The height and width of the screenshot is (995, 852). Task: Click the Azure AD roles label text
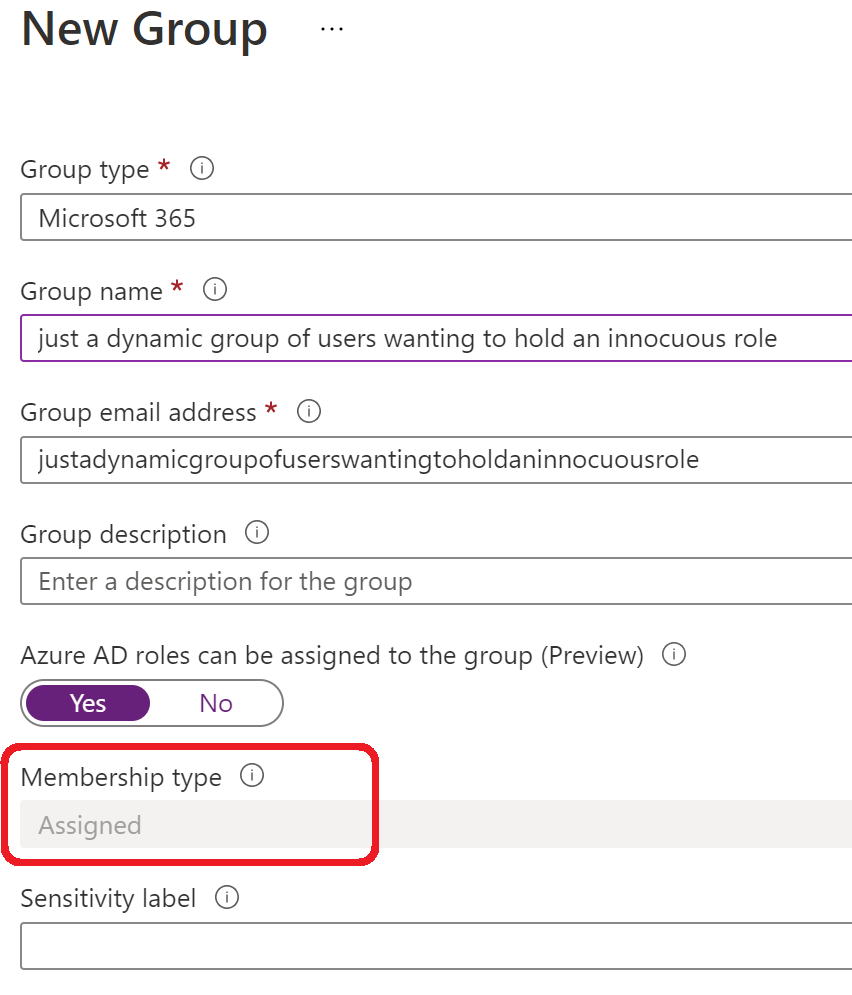click(332, 656)
